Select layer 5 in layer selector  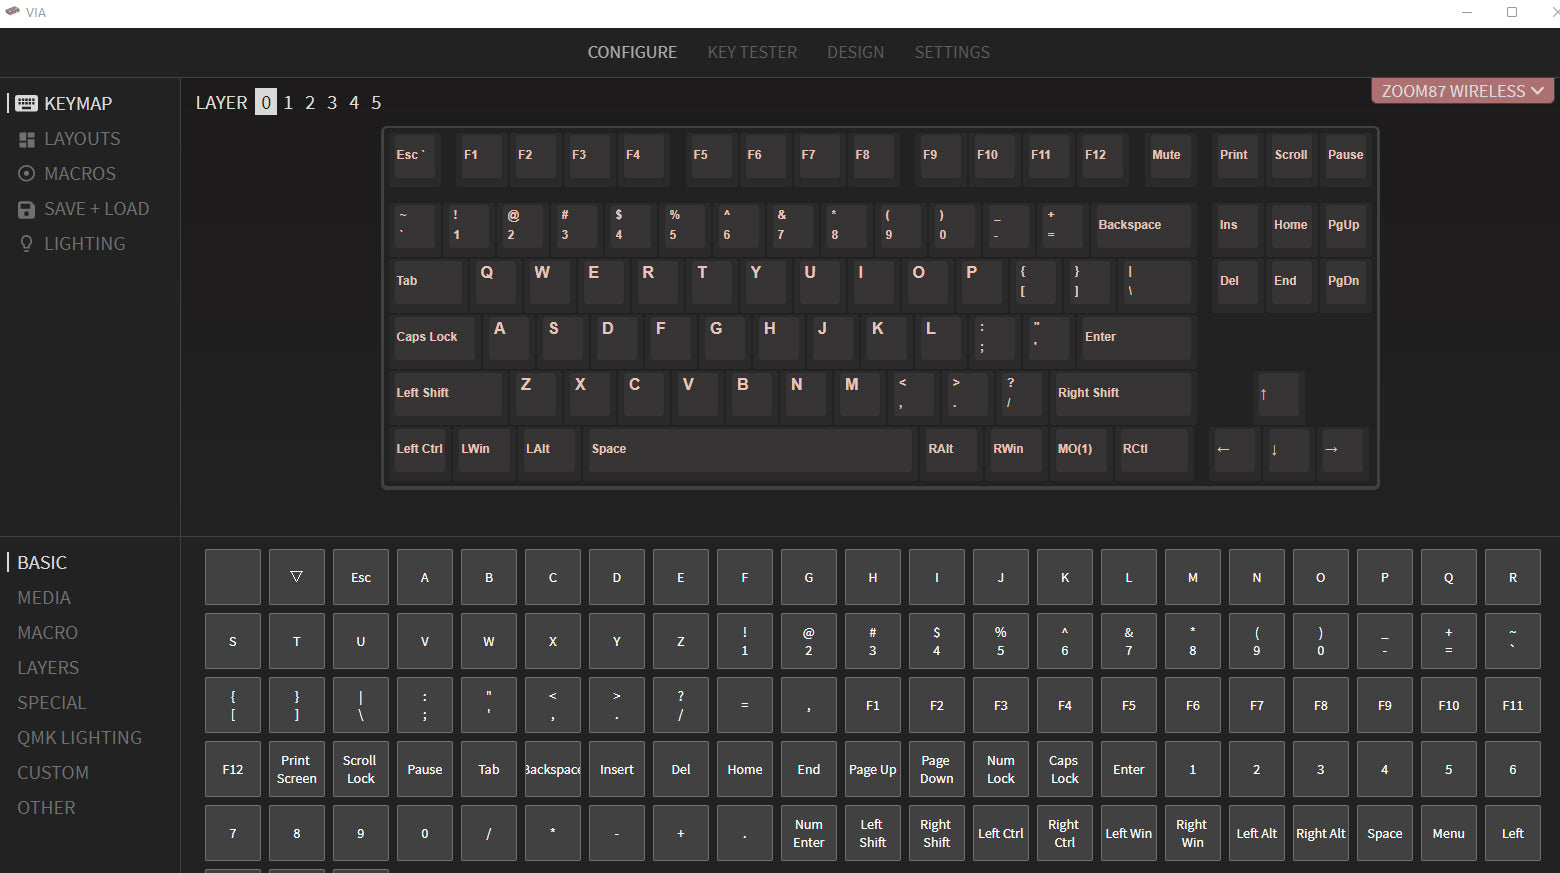(376, 103)
